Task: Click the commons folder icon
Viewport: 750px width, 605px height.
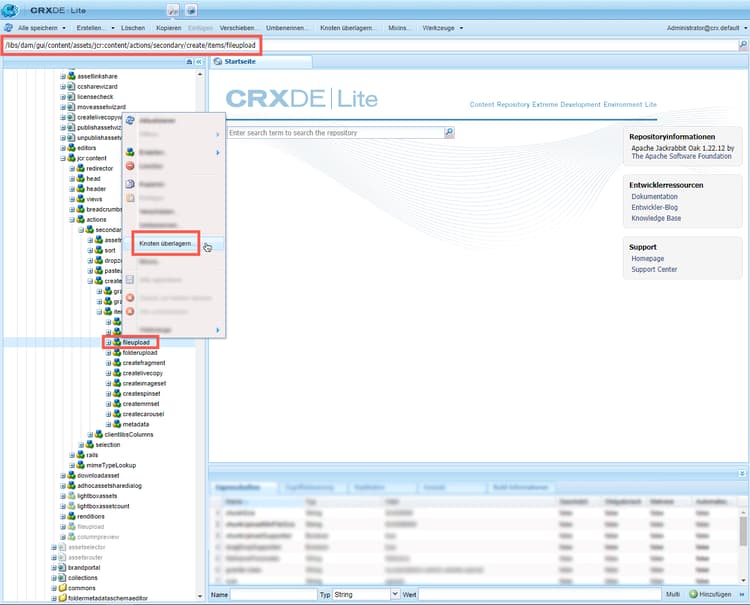Action: click(62, 588)
